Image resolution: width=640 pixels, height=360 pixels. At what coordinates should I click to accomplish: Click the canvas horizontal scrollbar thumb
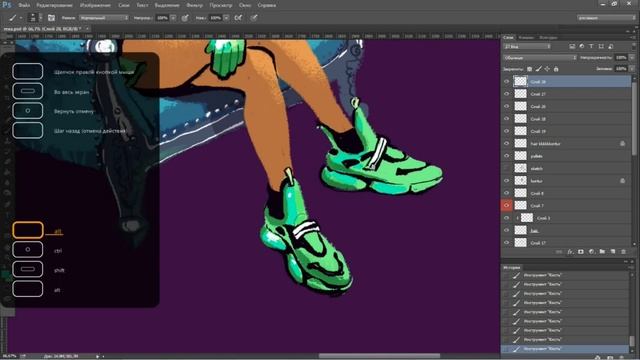point(379,356)
